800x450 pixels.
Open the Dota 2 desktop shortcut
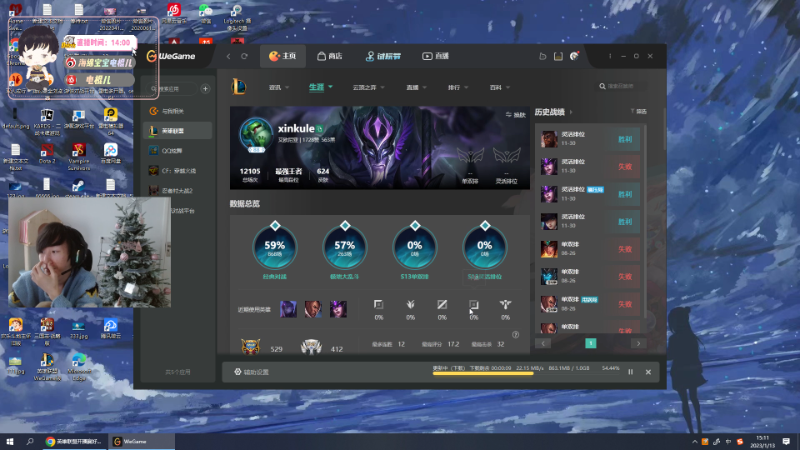click(47, 153)
